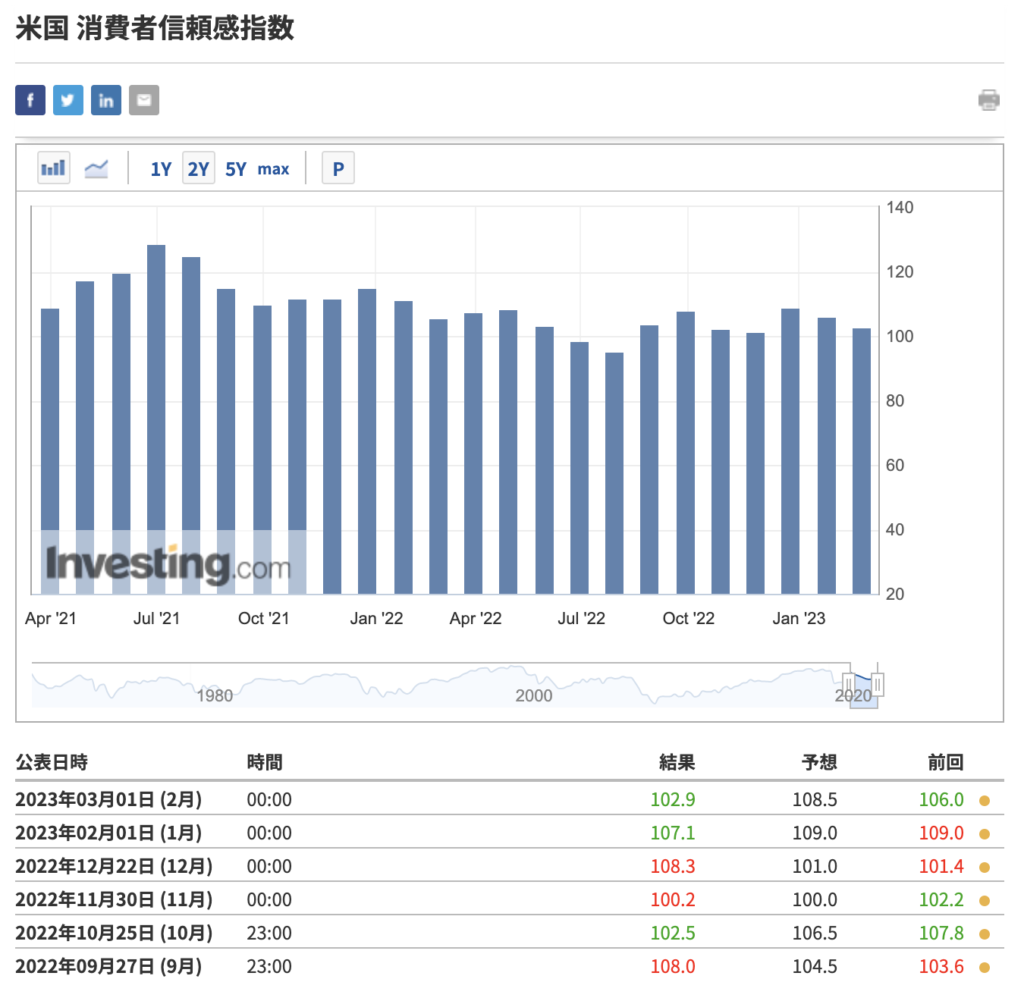
Task: Click the result value 102.5
Action: pos(673,932)
